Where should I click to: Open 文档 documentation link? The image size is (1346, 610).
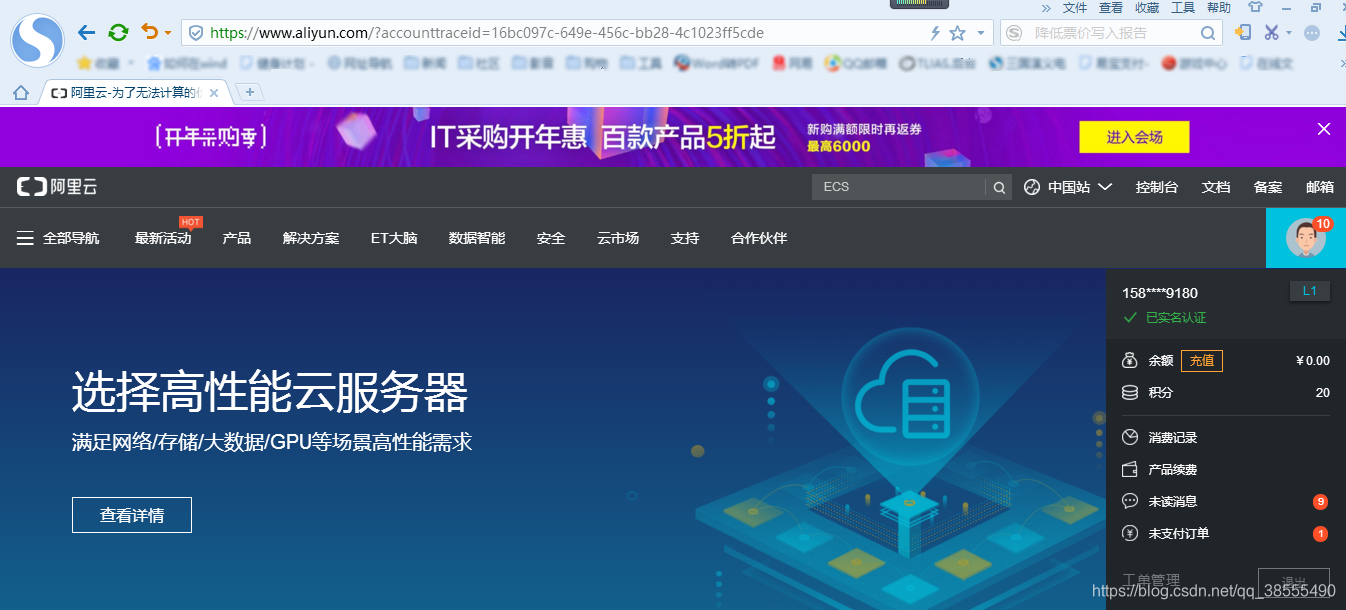pos(1216,187)
